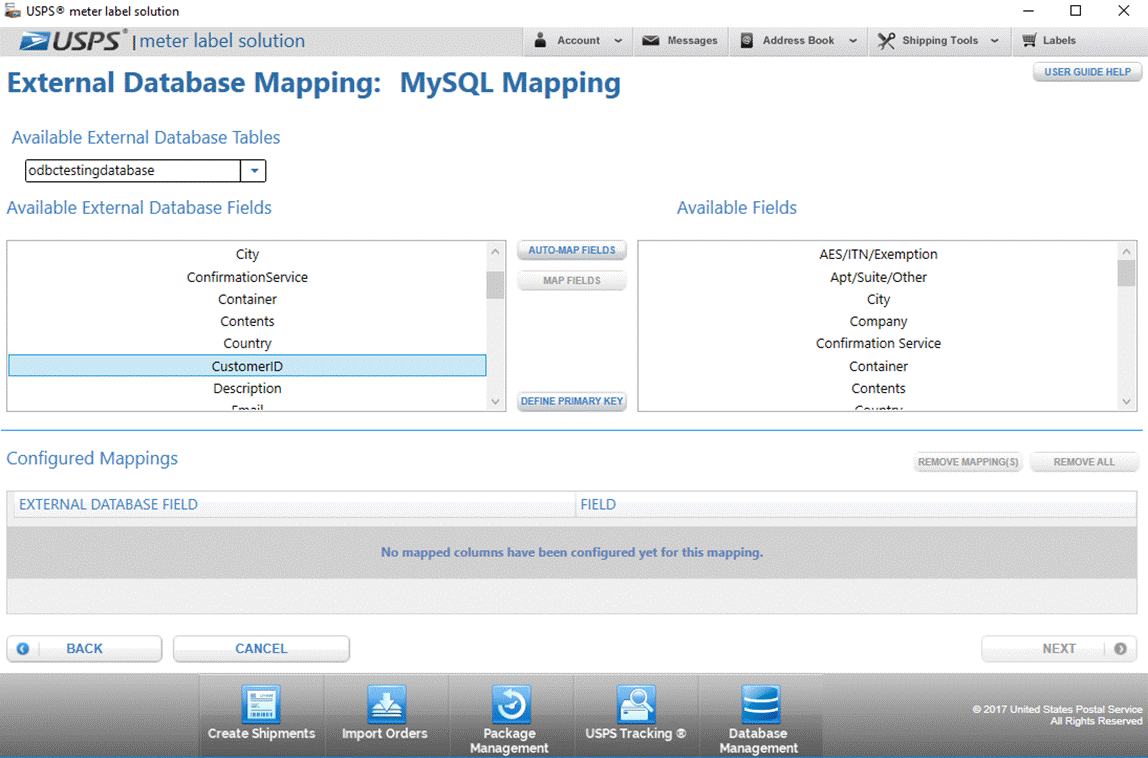The width and height of the screenshot is (1148, 758).
Task: Open Import Orders from bottom bar
Action: [385, 715]
